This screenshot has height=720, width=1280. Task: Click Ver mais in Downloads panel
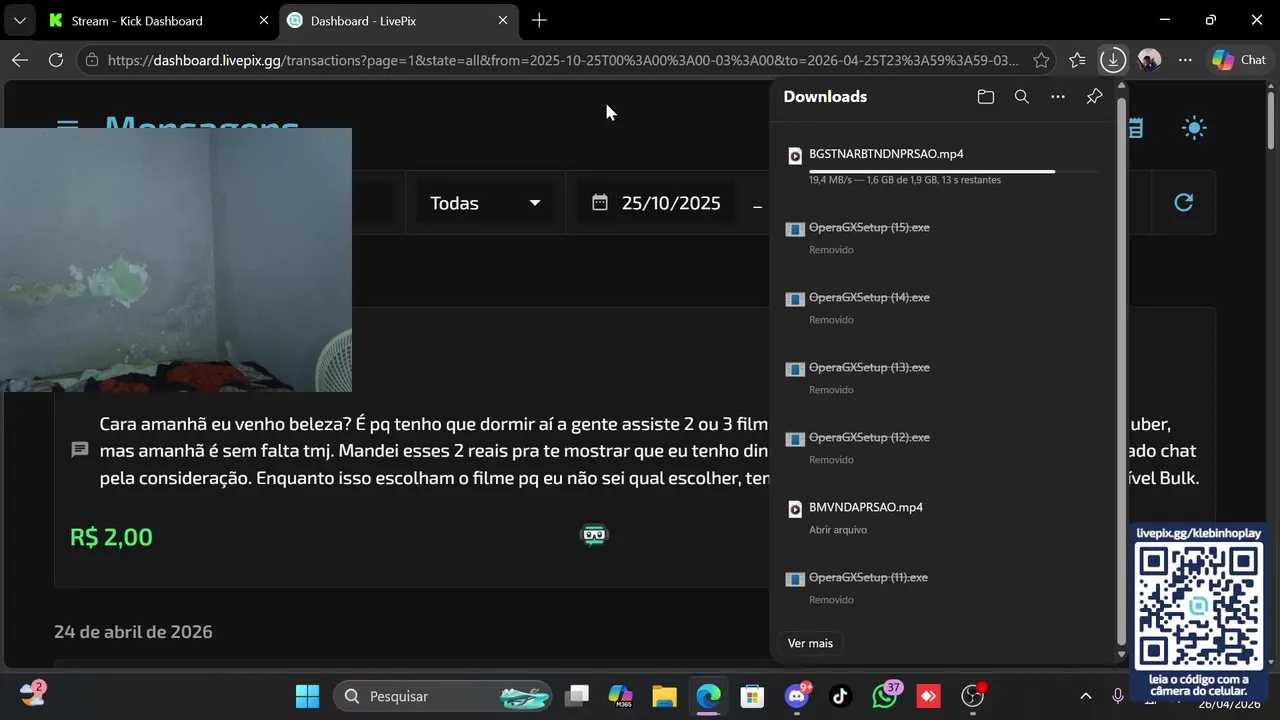(810, 643)
